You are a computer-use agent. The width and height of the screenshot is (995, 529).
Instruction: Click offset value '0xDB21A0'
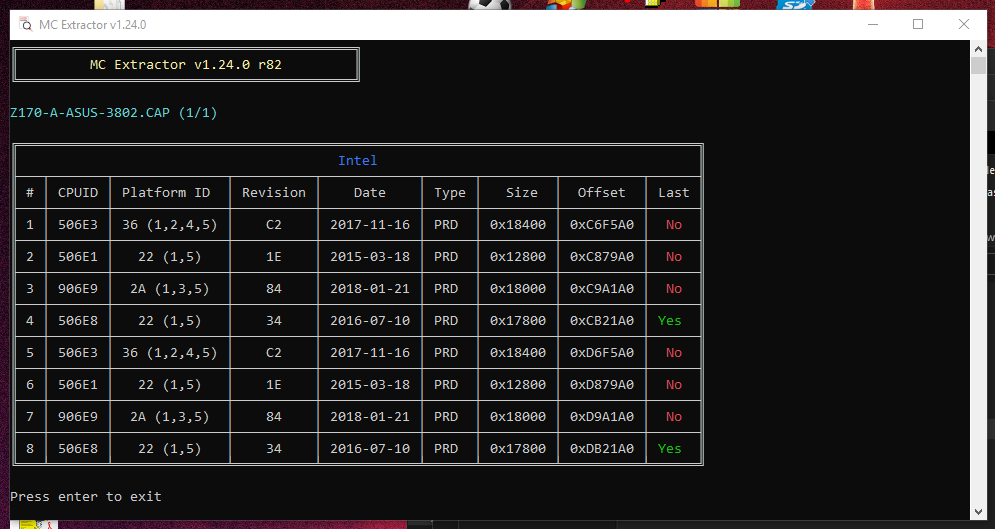click(602, 448)
